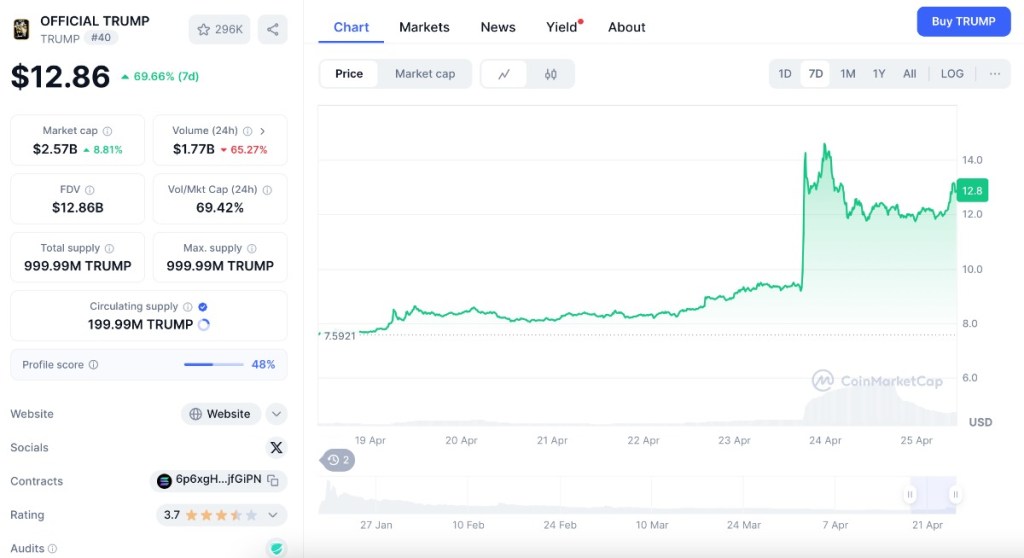Enable LOG scale on the chart
This screenshot has height=558, width=1024.
pyautogui.click(x=952, y=74)
